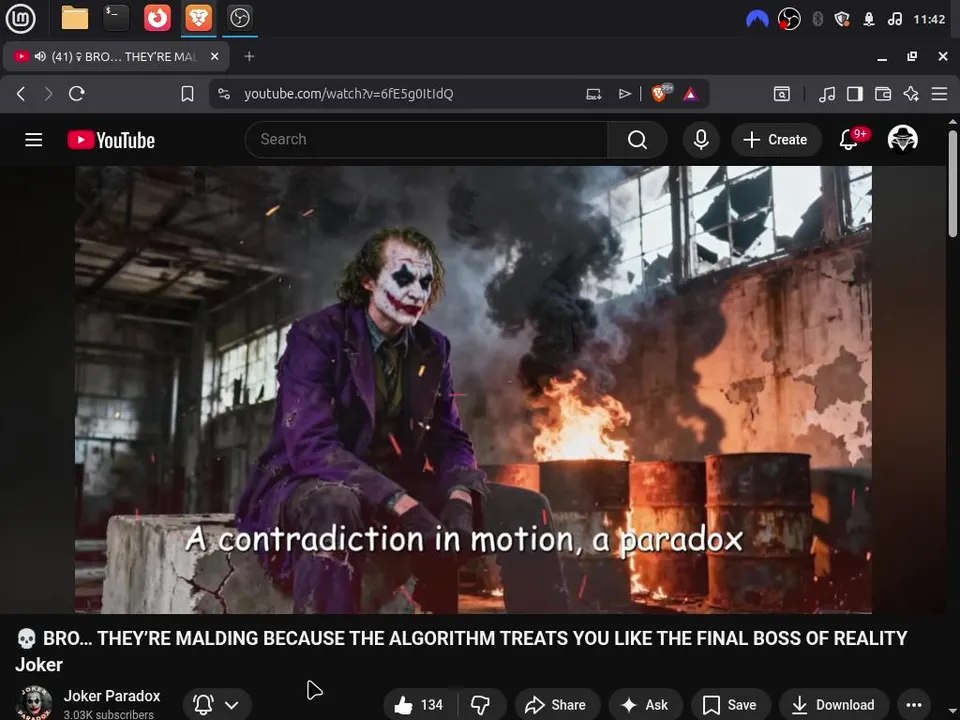The width and height of the screenshot is (960, 720).
Task: Close the YouTube browser tab
Action: tap(214, 56)
